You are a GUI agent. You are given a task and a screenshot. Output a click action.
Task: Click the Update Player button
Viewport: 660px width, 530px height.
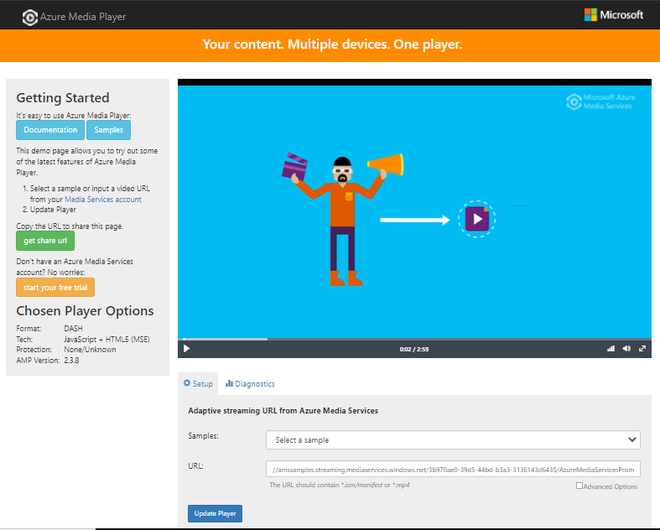[215, 514]
